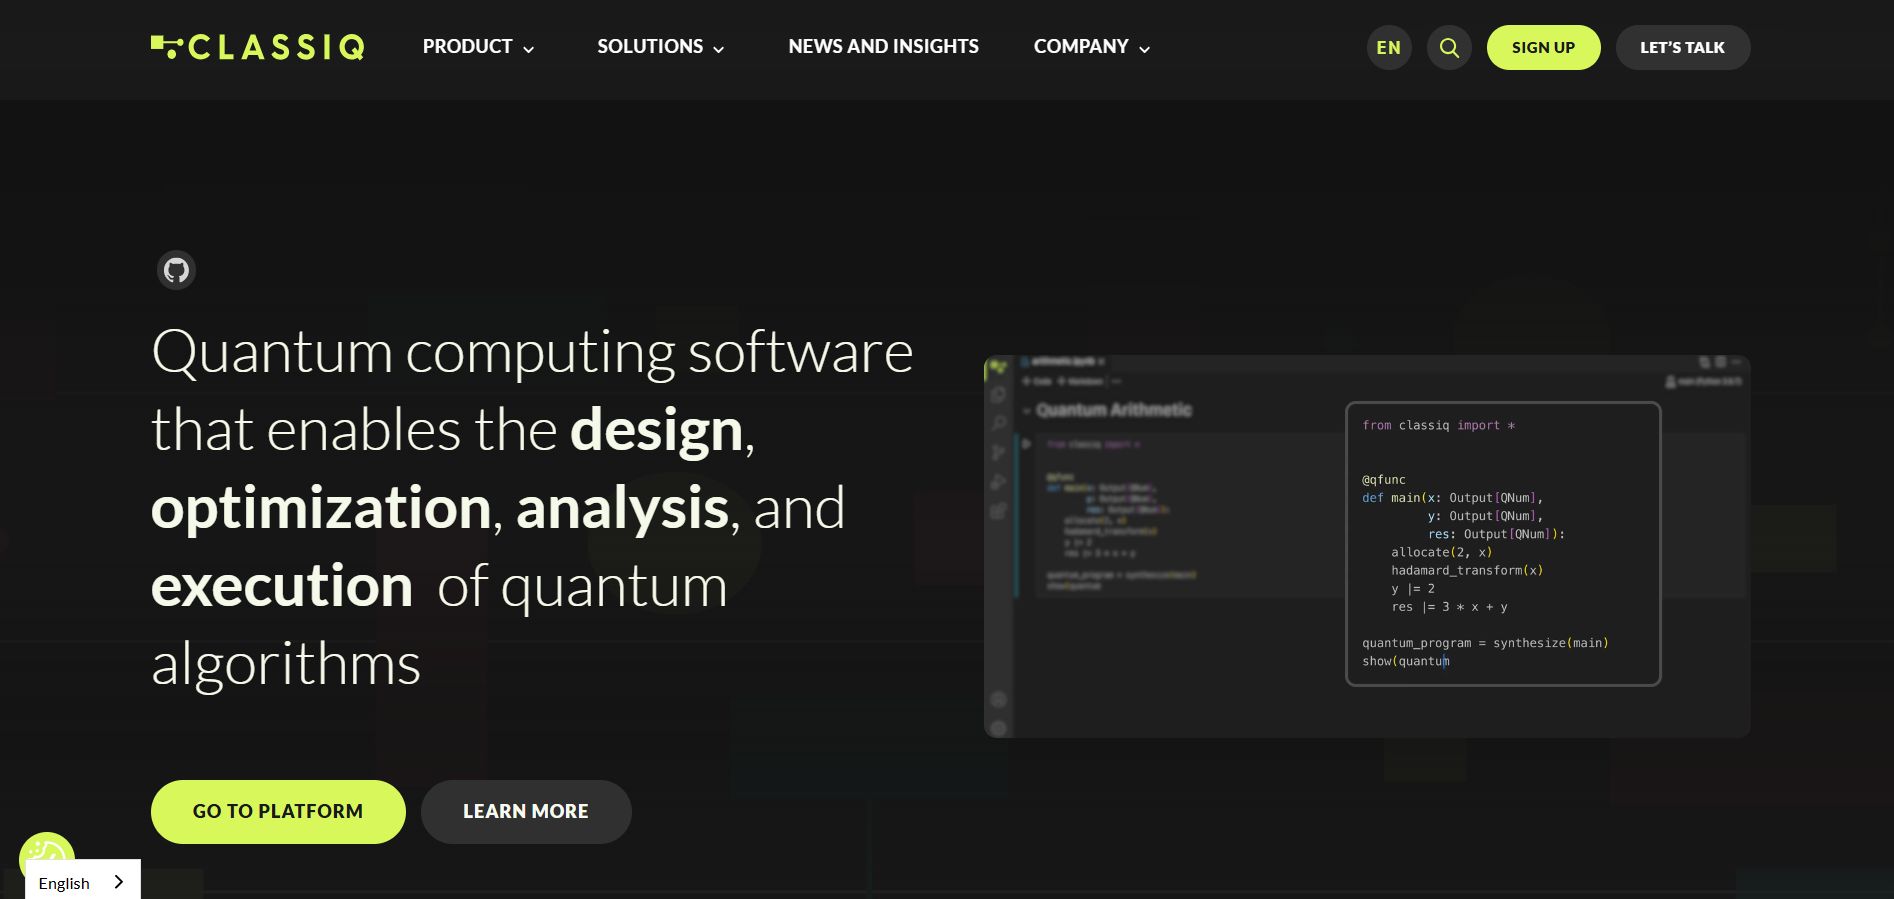Expand the Company dropdown menu
The width and height of the screenshot is (1894, 899).
point(1091,47)
